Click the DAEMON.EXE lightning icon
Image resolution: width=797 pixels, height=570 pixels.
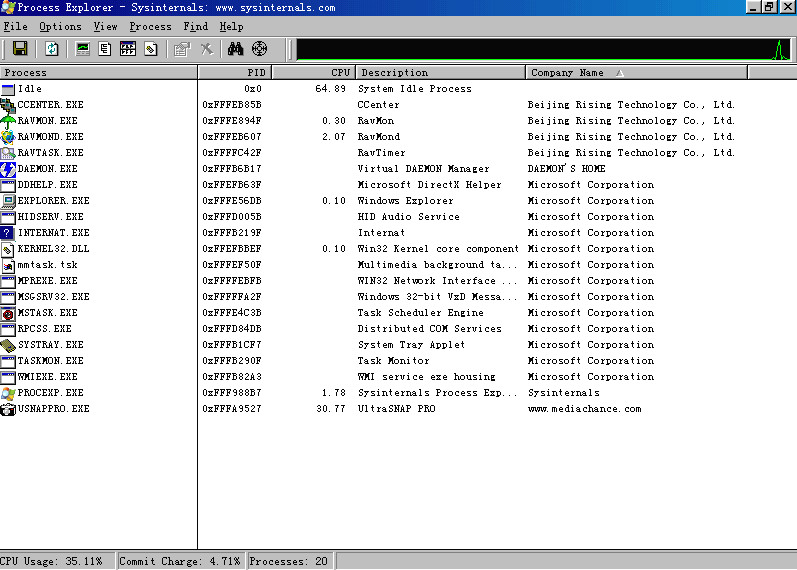[x=8, y=169]
